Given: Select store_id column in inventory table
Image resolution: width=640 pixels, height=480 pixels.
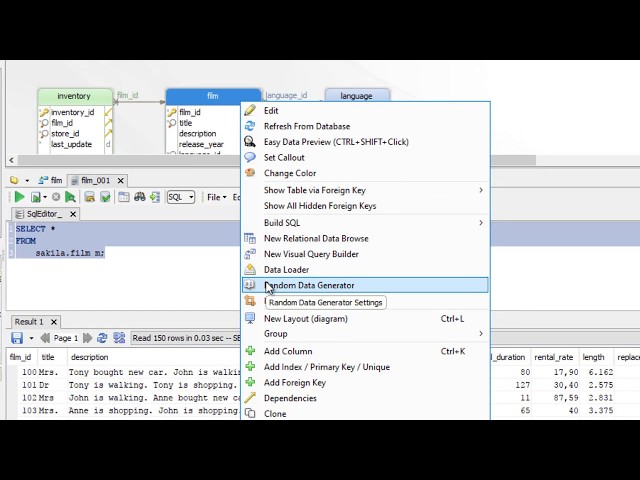Looking at the screenshot, I should (65, 134).
